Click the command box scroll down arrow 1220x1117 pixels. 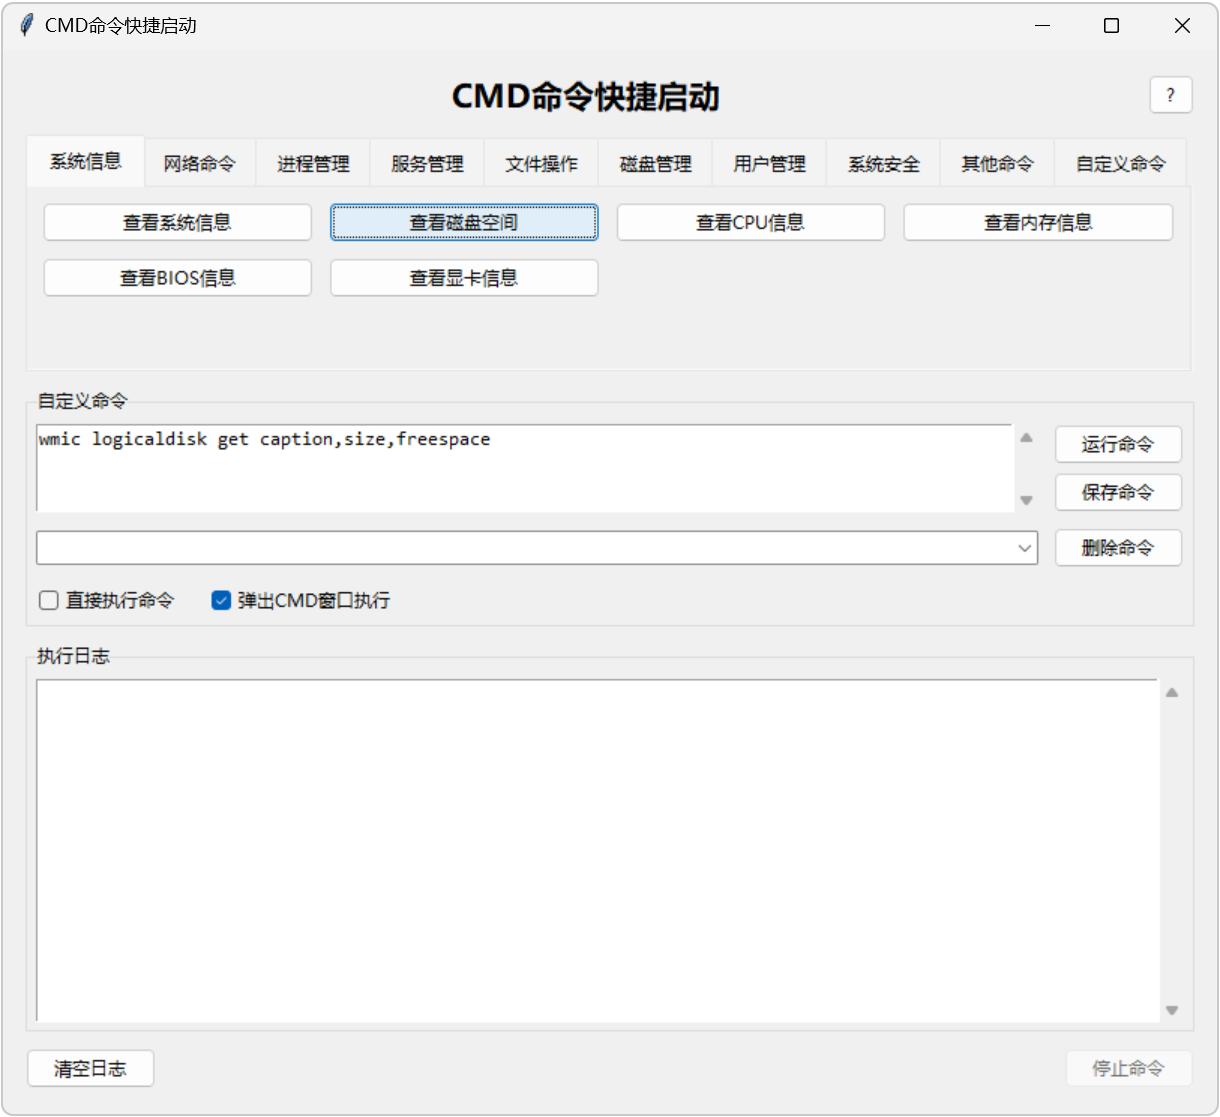[1026, 500]
